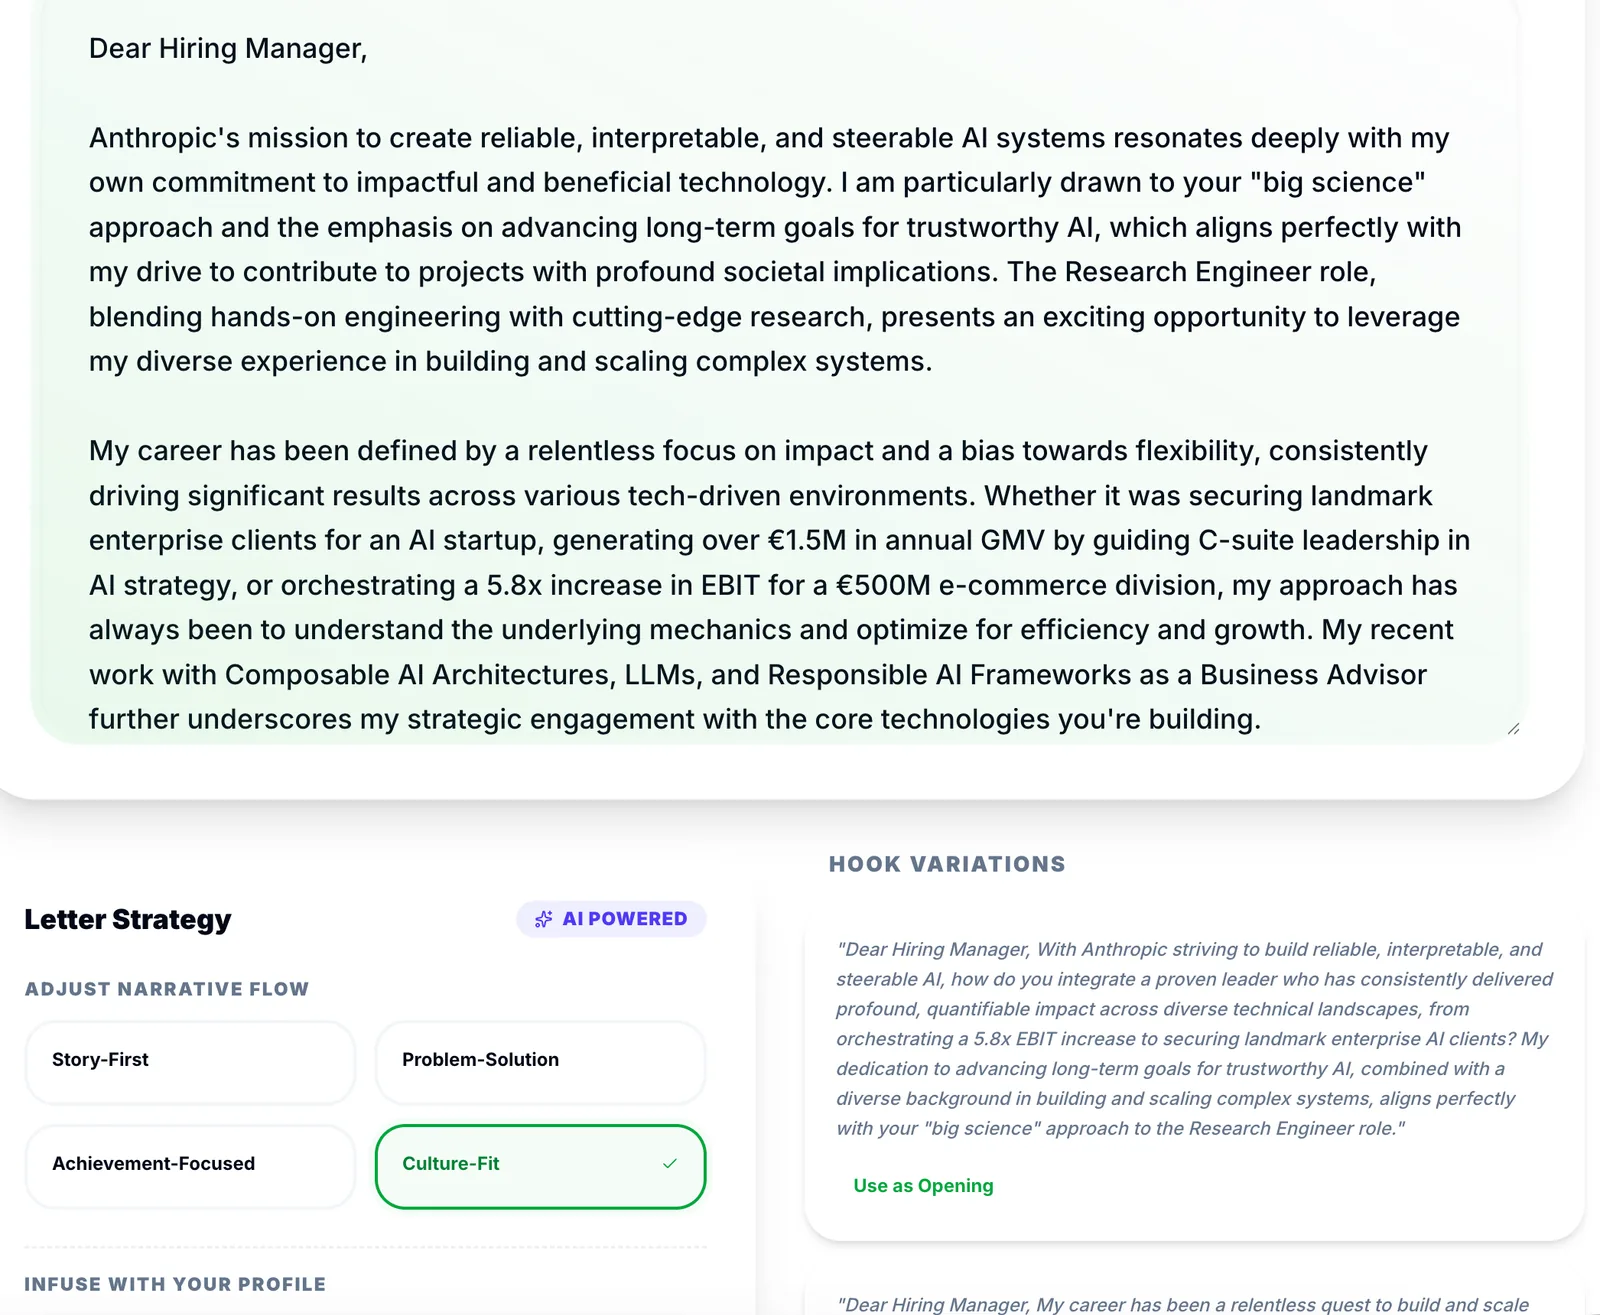Image resolution: width=1600 pixels, height=1315 pixels.
Task: Place cursor after 'you're building.' at letter end
Action: (1262, 719)
